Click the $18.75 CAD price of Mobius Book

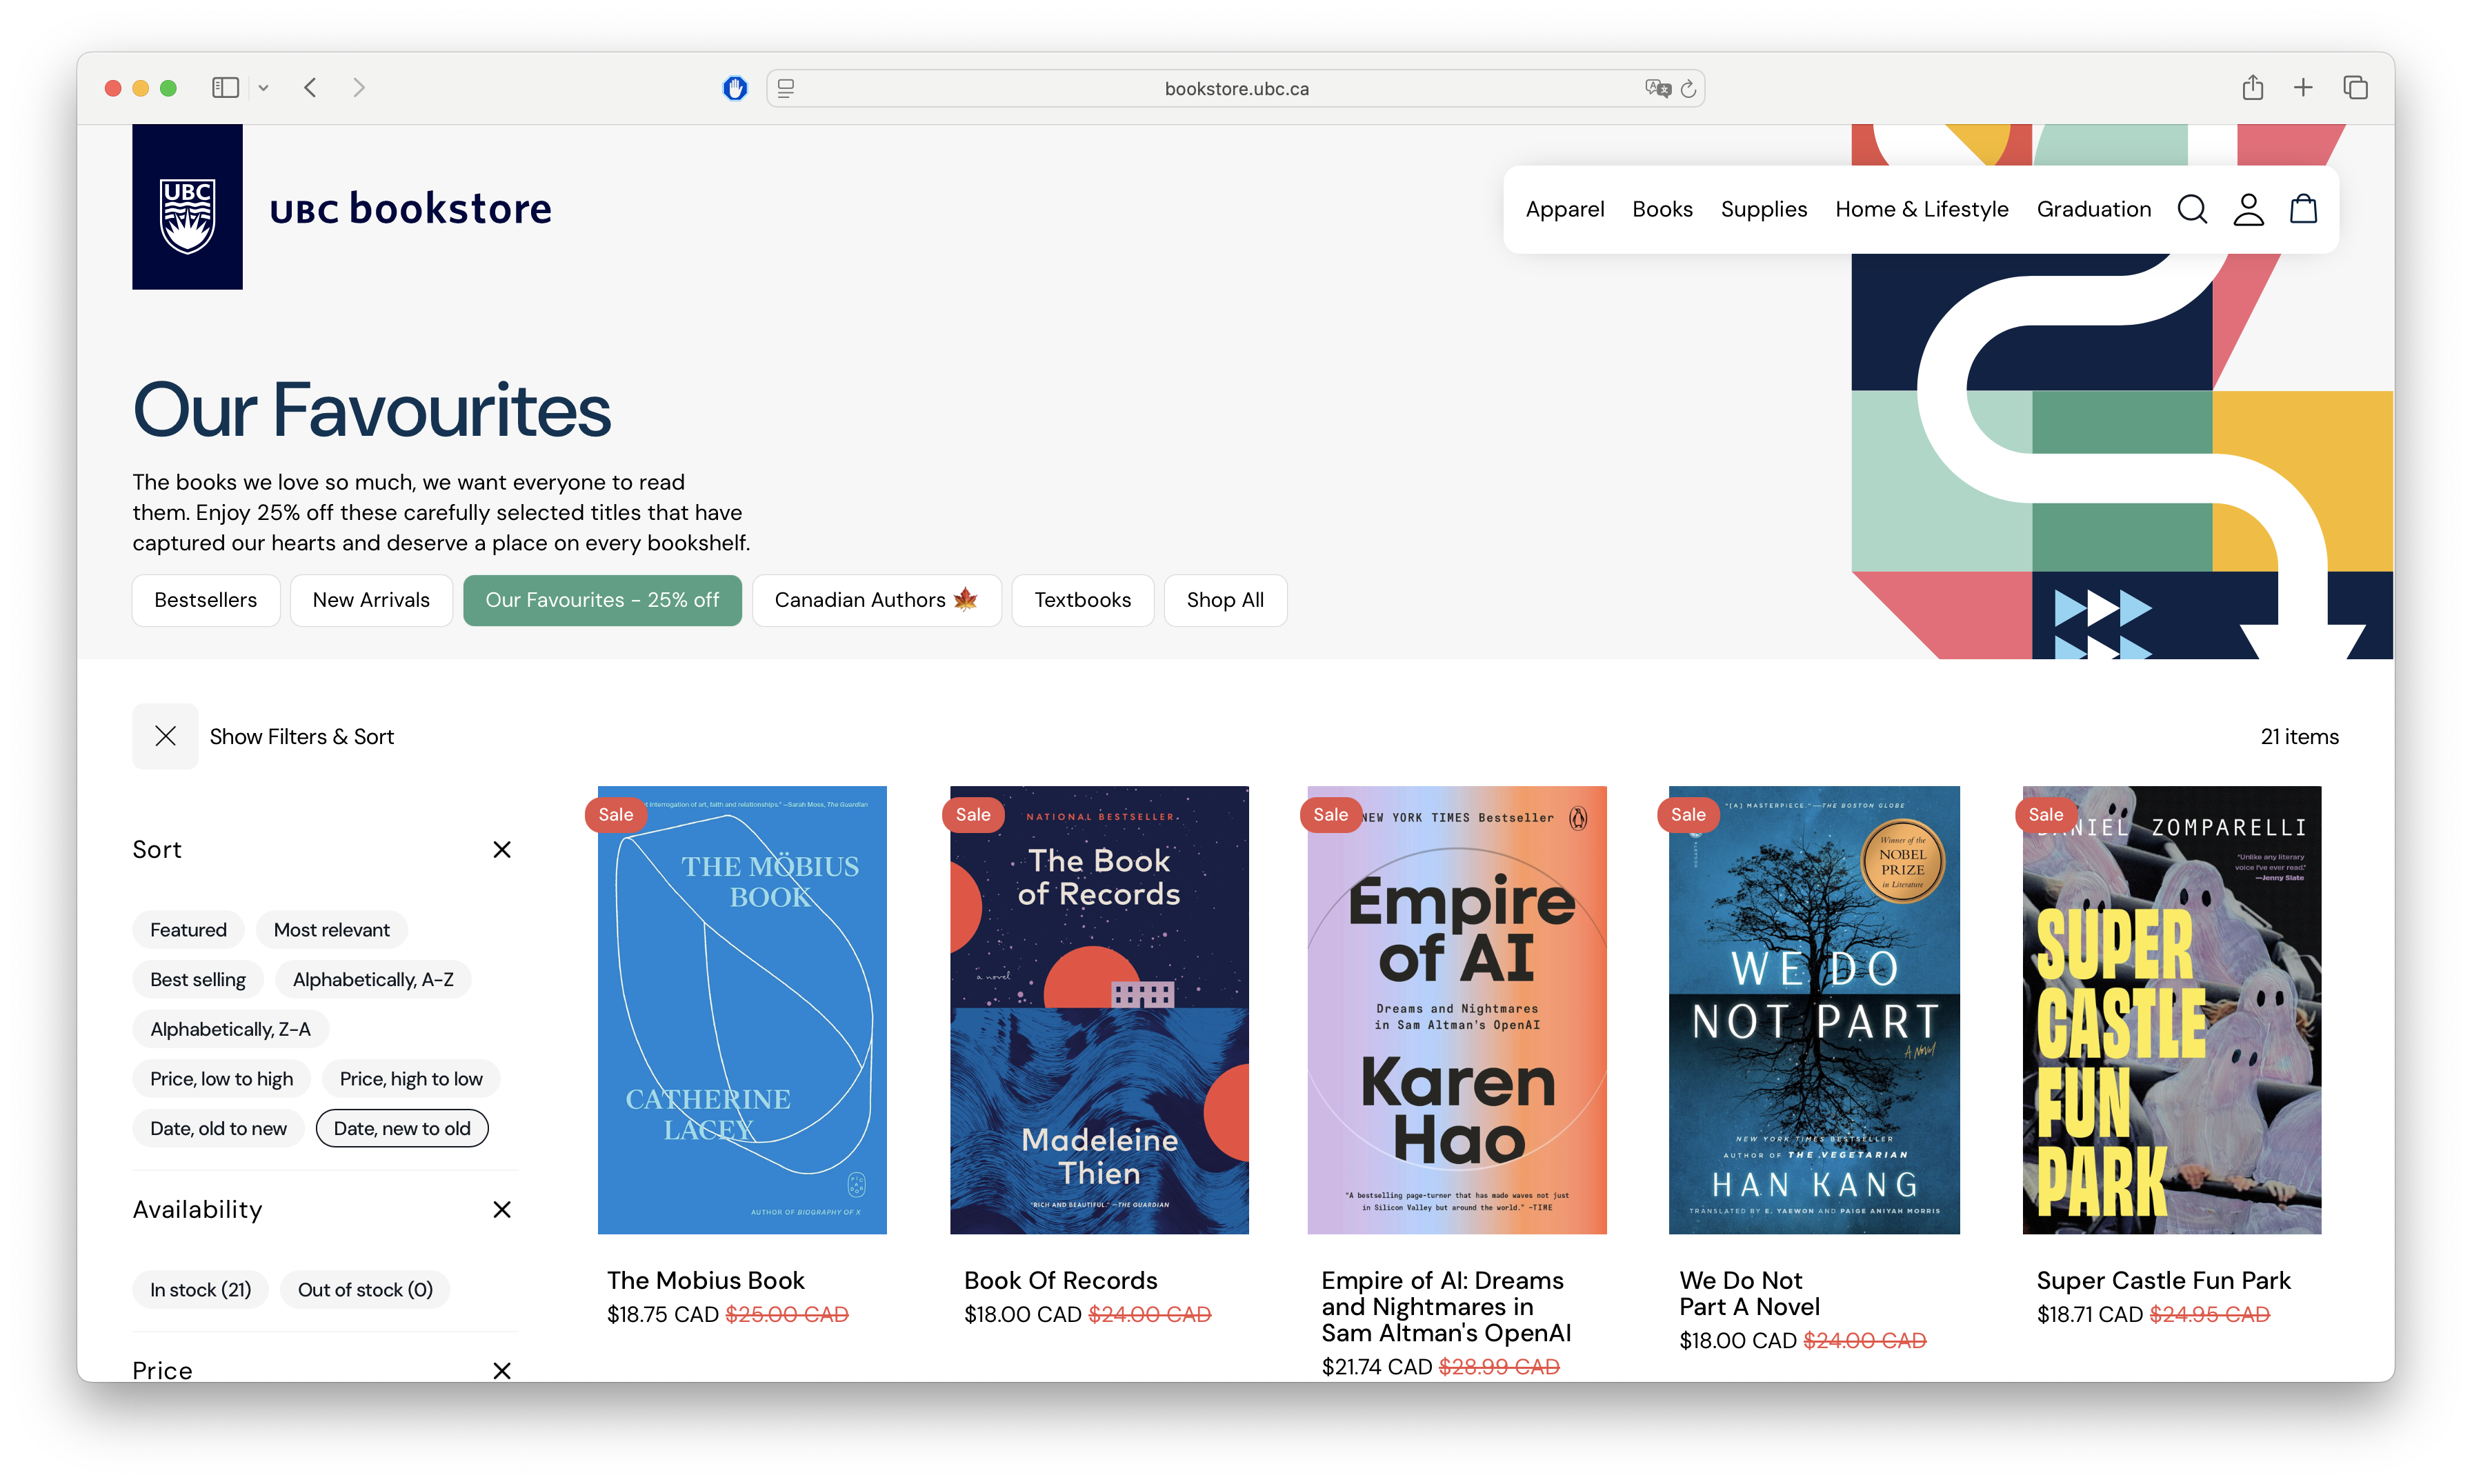pos(662,1314)
